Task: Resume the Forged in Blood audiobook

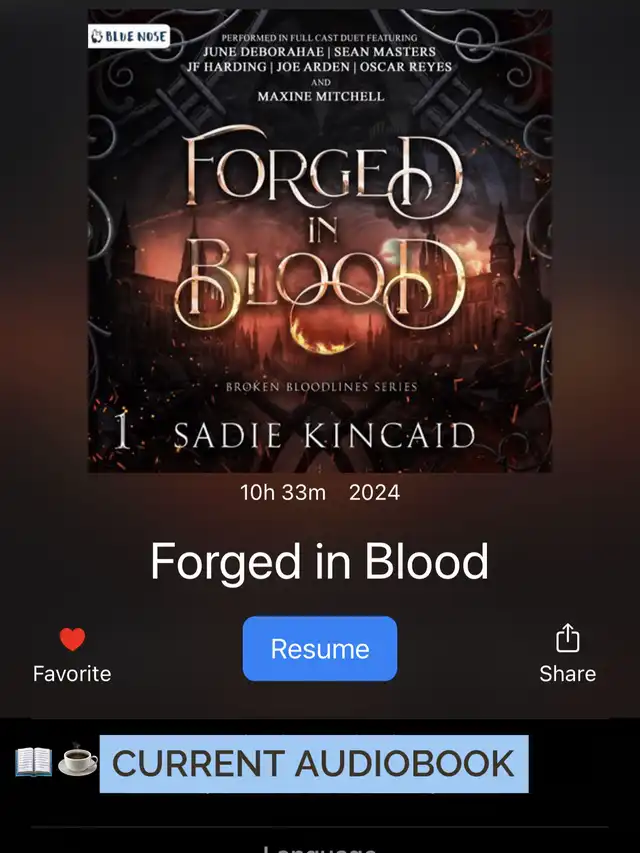Action: pyautogui.click(x=320, y=648)
